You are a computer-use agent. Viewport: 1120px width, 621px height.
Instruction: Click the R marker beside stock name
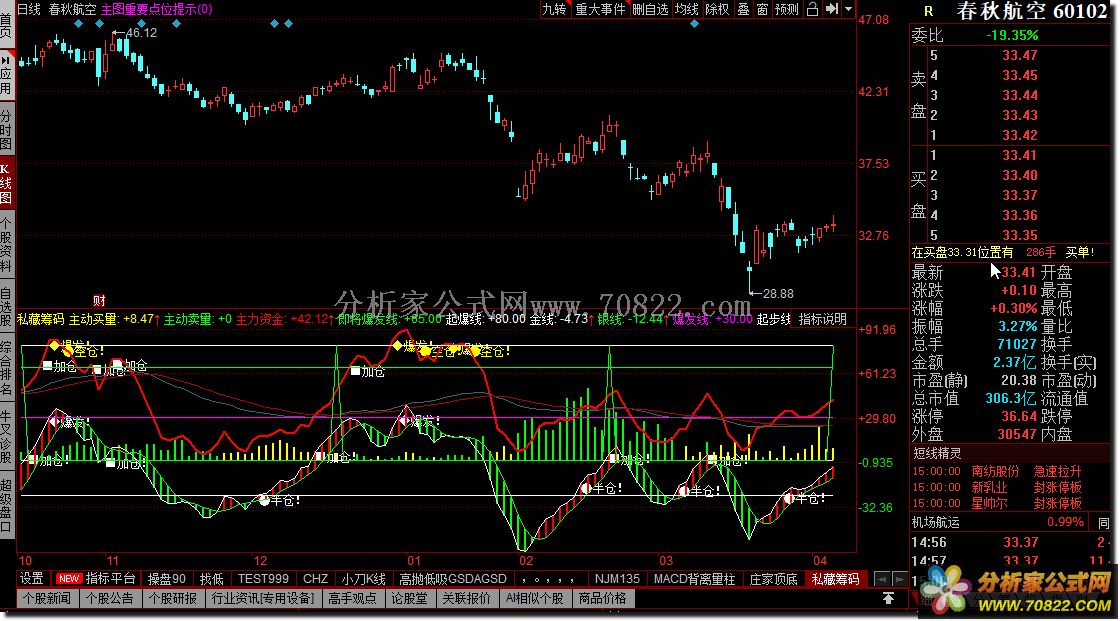pos(929,11)
